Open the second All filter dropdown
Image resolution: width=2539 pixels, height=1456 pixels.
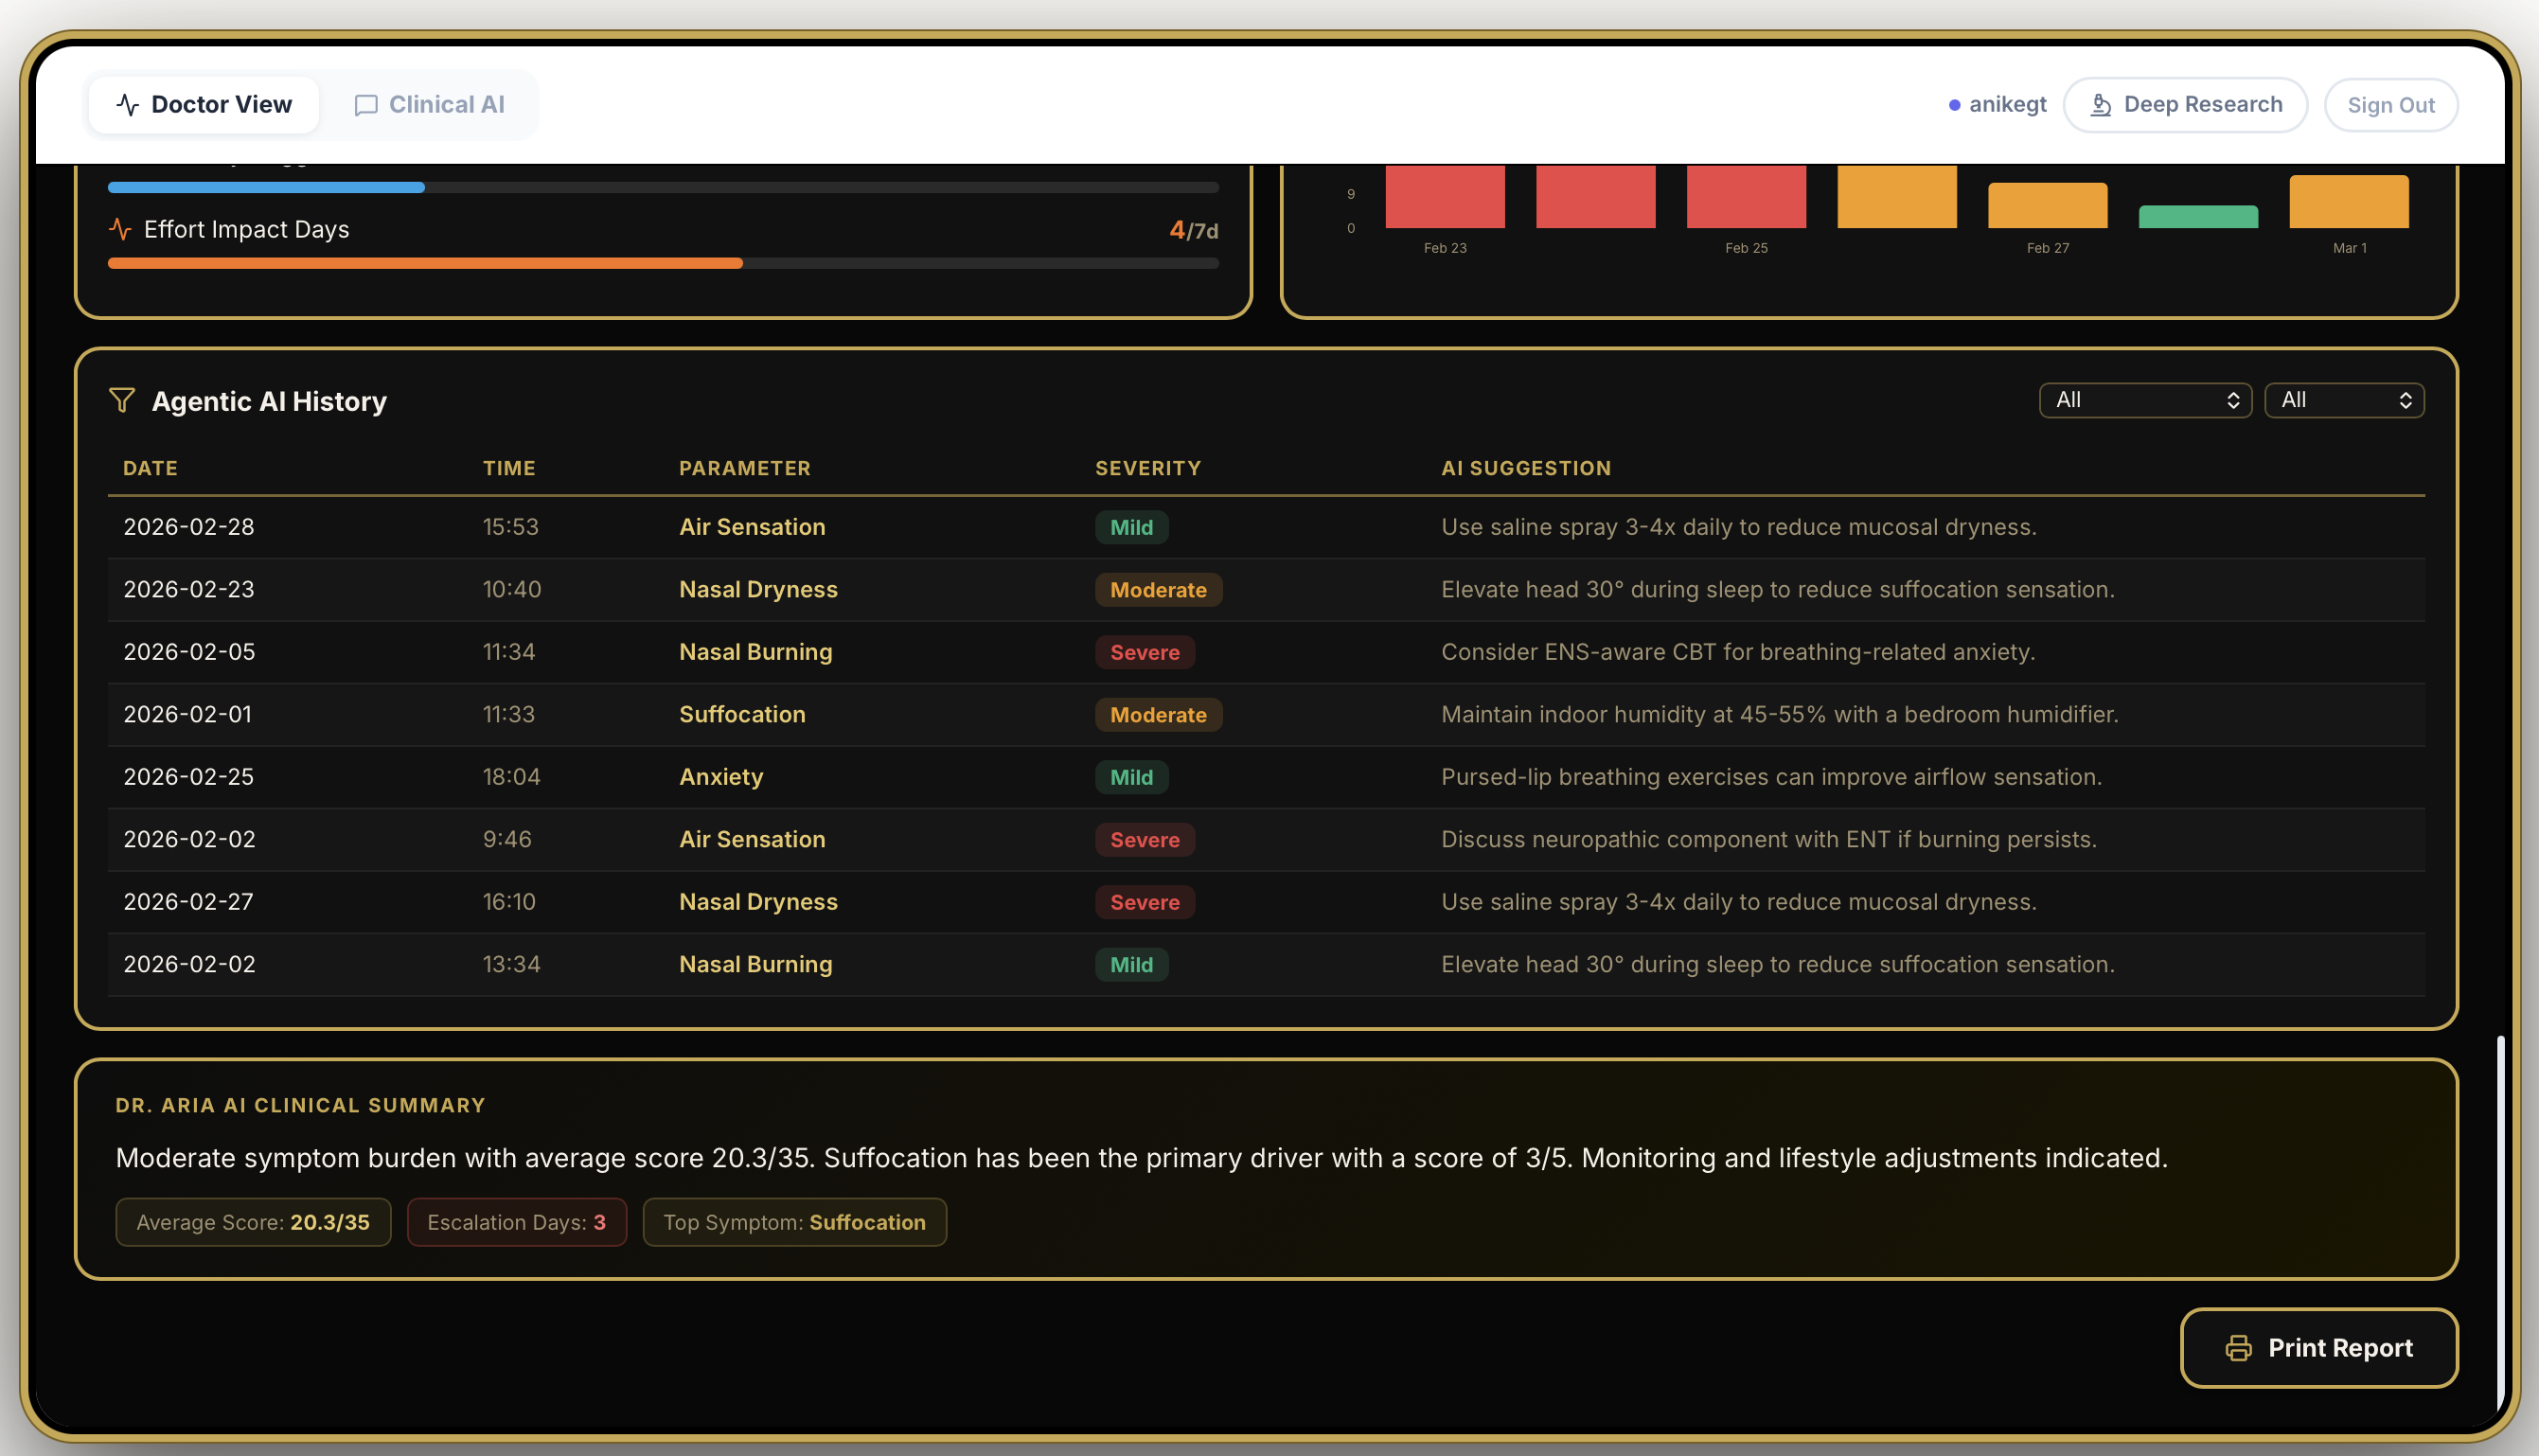pos(2343,401)
